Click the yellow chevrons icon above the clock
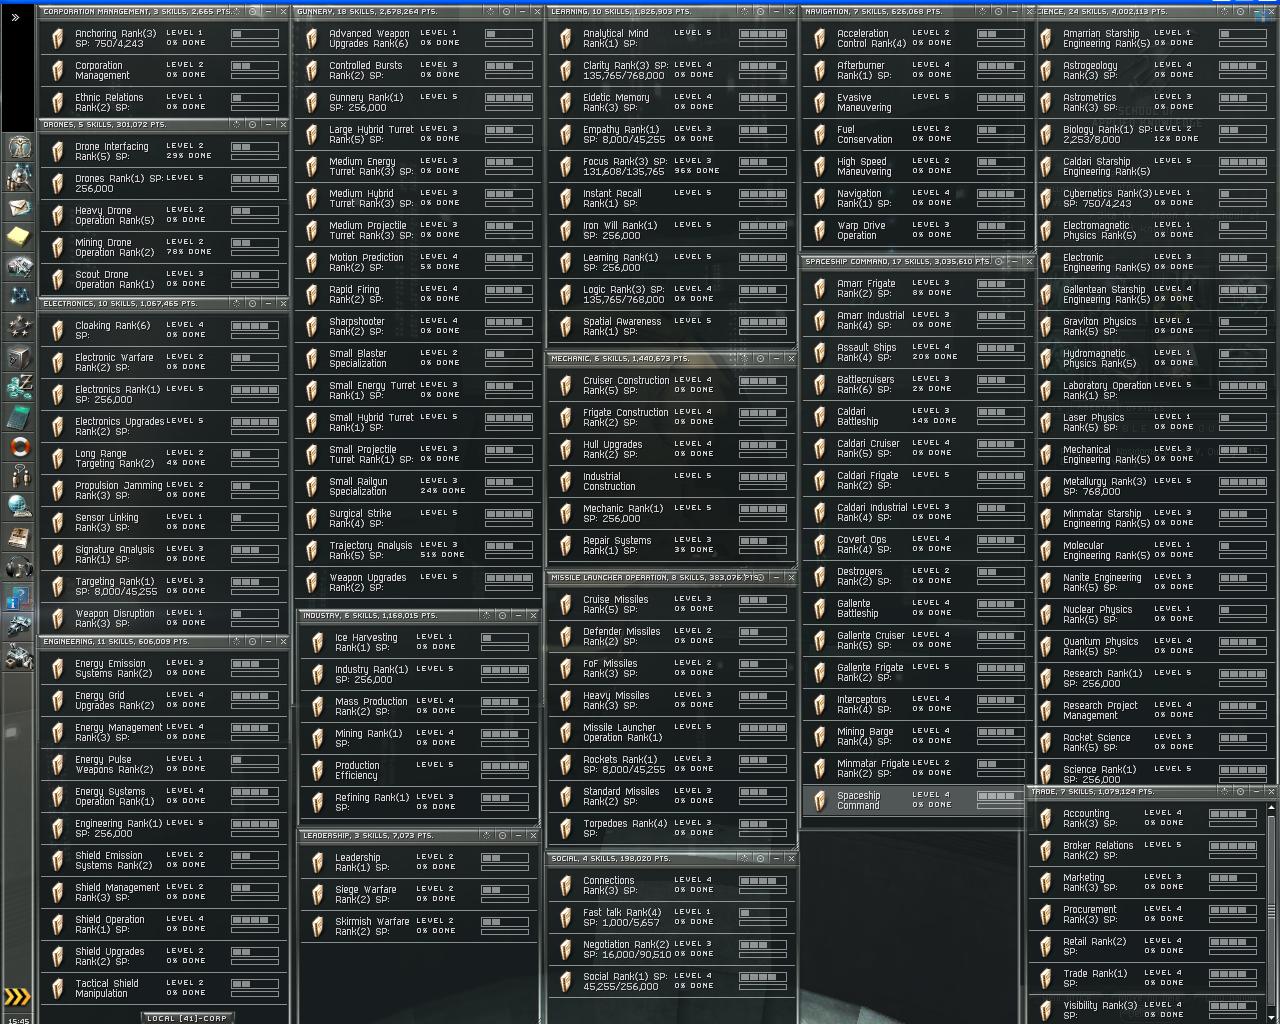Viewport: 1280px width, 1024px height. (x=18, y=996)
